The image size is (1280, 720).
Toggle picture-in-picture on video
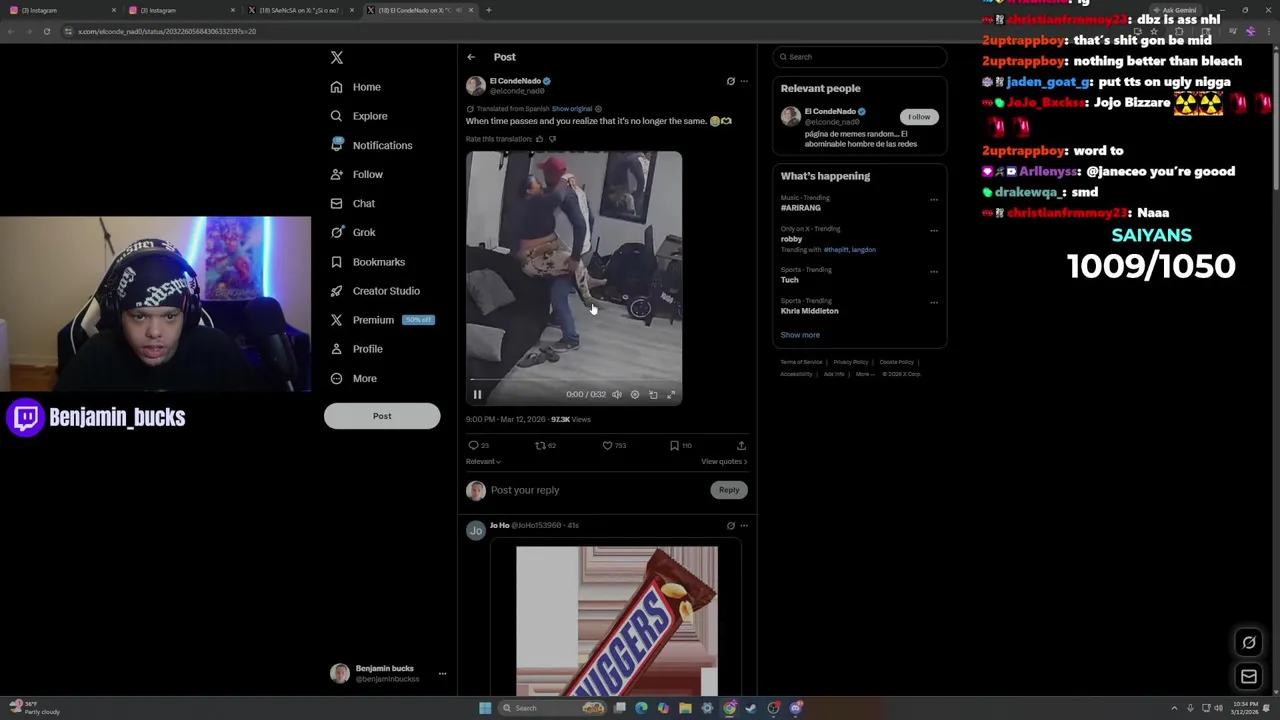click(653, 395)
